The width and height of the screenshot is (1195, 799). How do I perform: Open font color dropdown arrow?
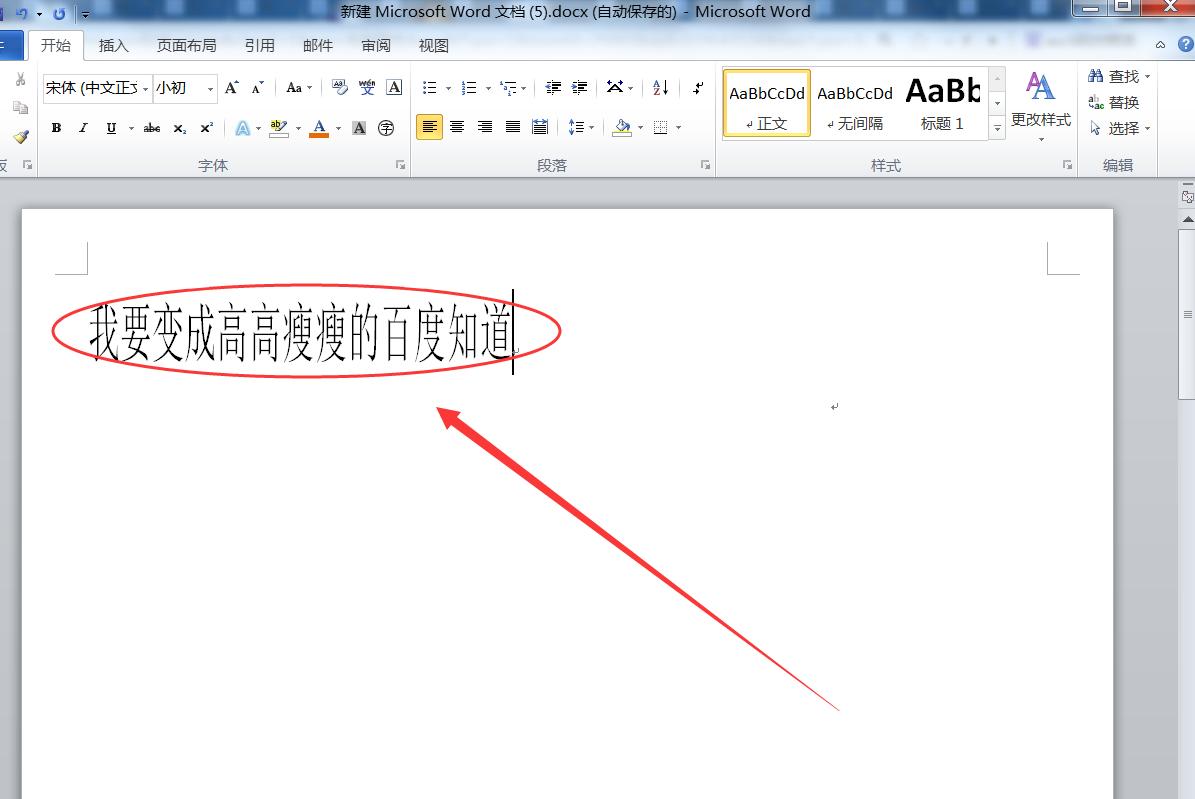(x=338, y=128)
